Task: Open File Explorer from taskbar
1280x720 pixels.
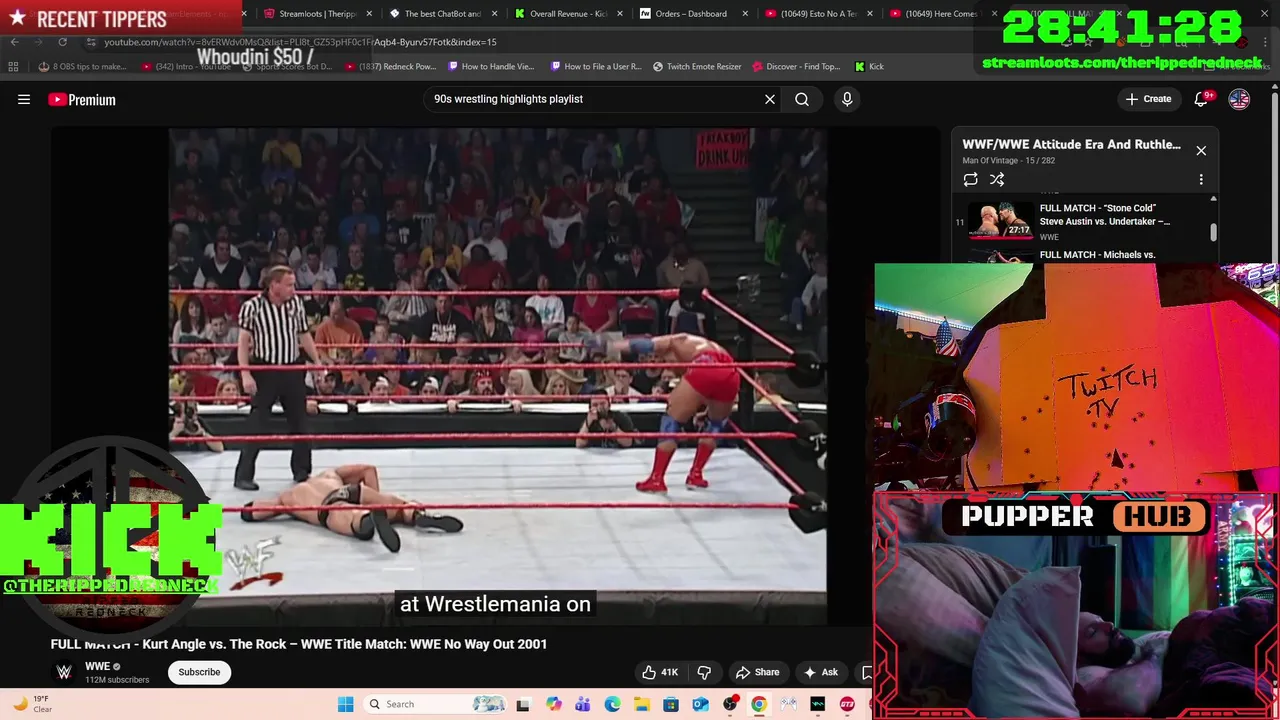Action: (x=641, y=704)
